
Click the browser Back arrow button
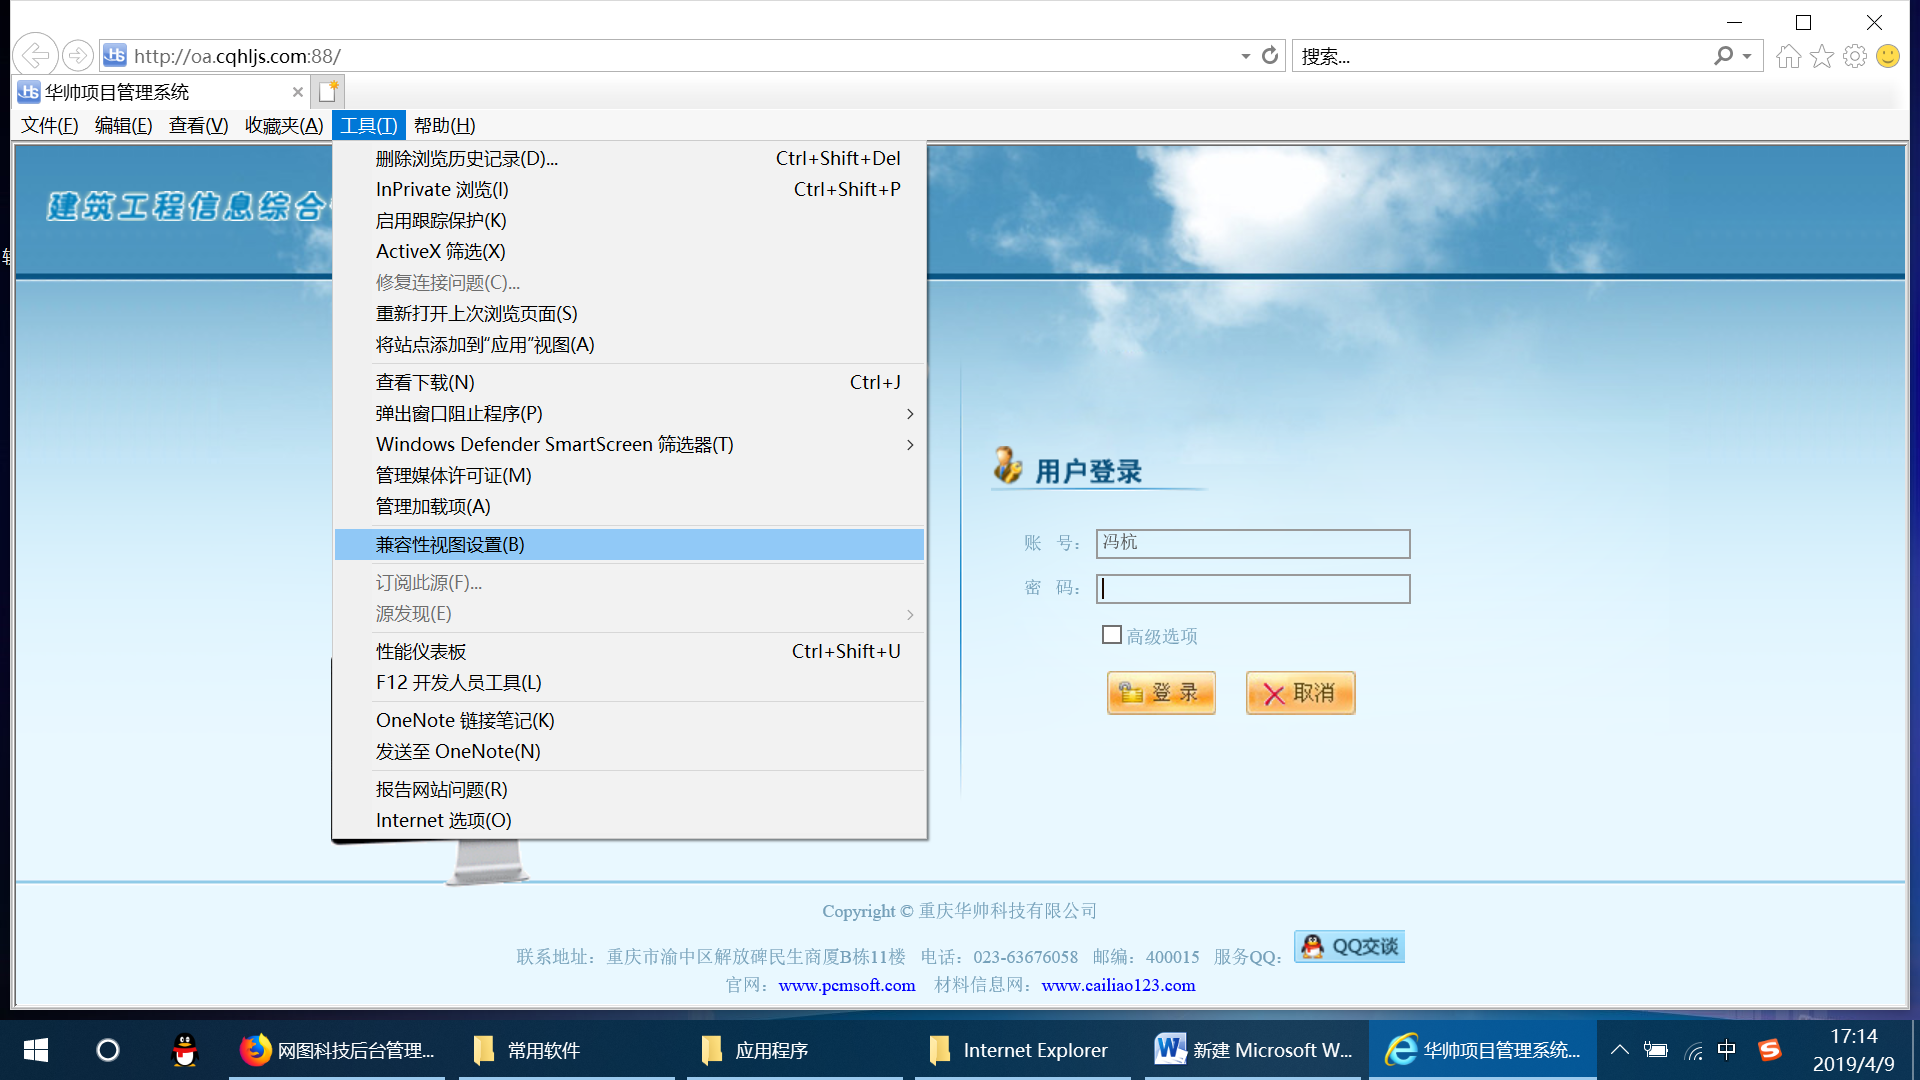(36, 56)
